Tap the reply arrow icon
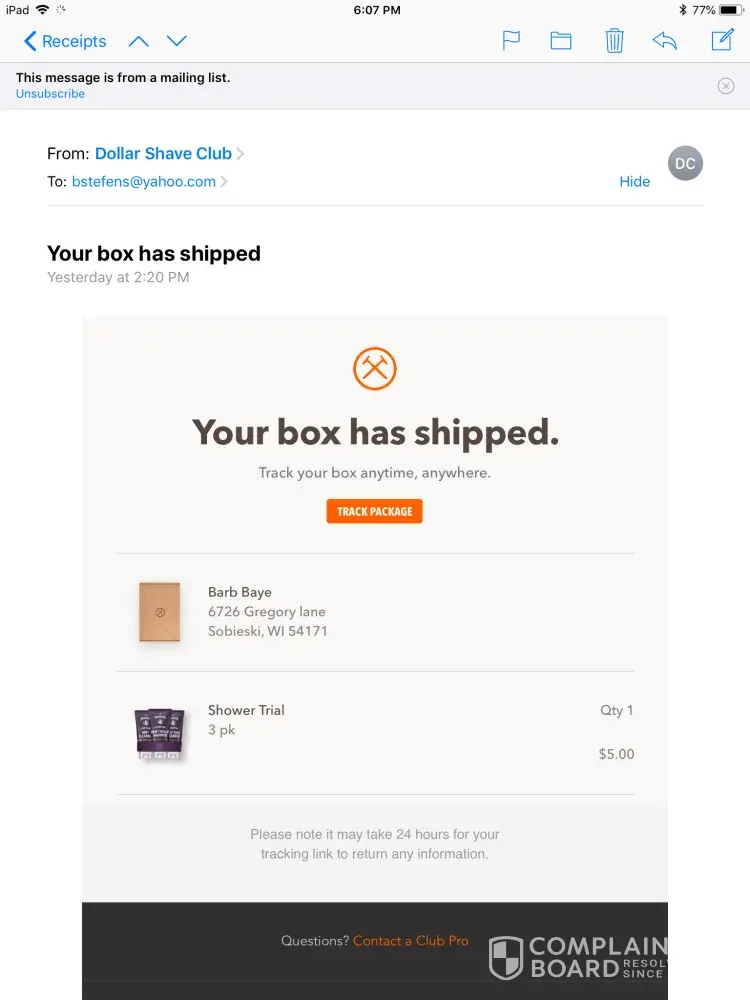The height and width of the screenshot is (1000, 750). (x=665, y=41)
